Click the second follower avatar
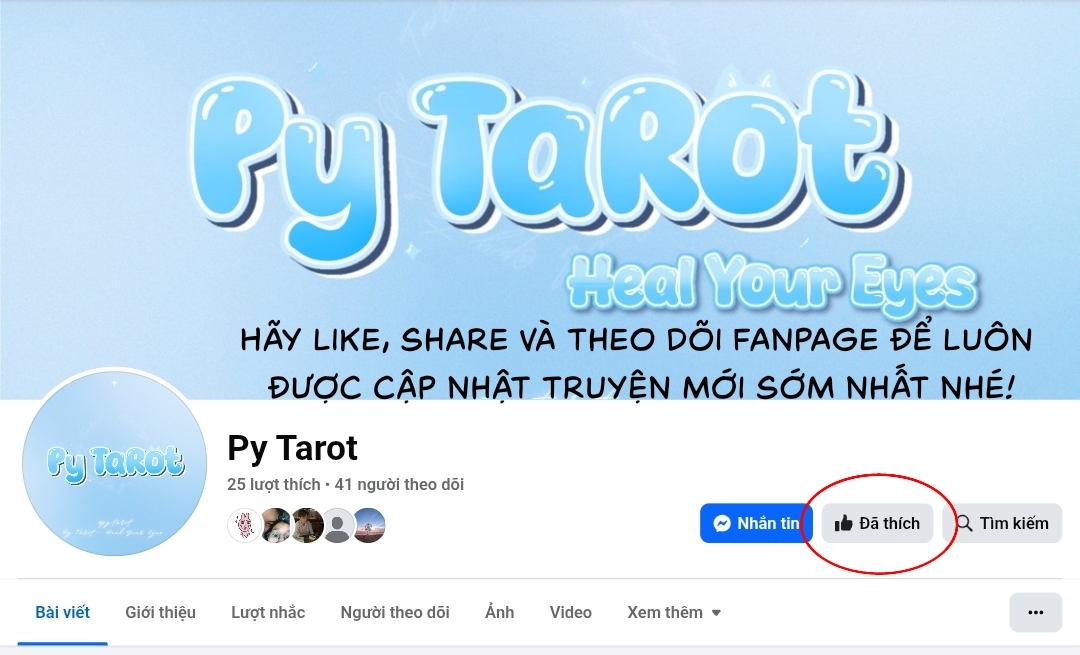1080x655 pixels. pyautogui.click(x=276, y=526)
